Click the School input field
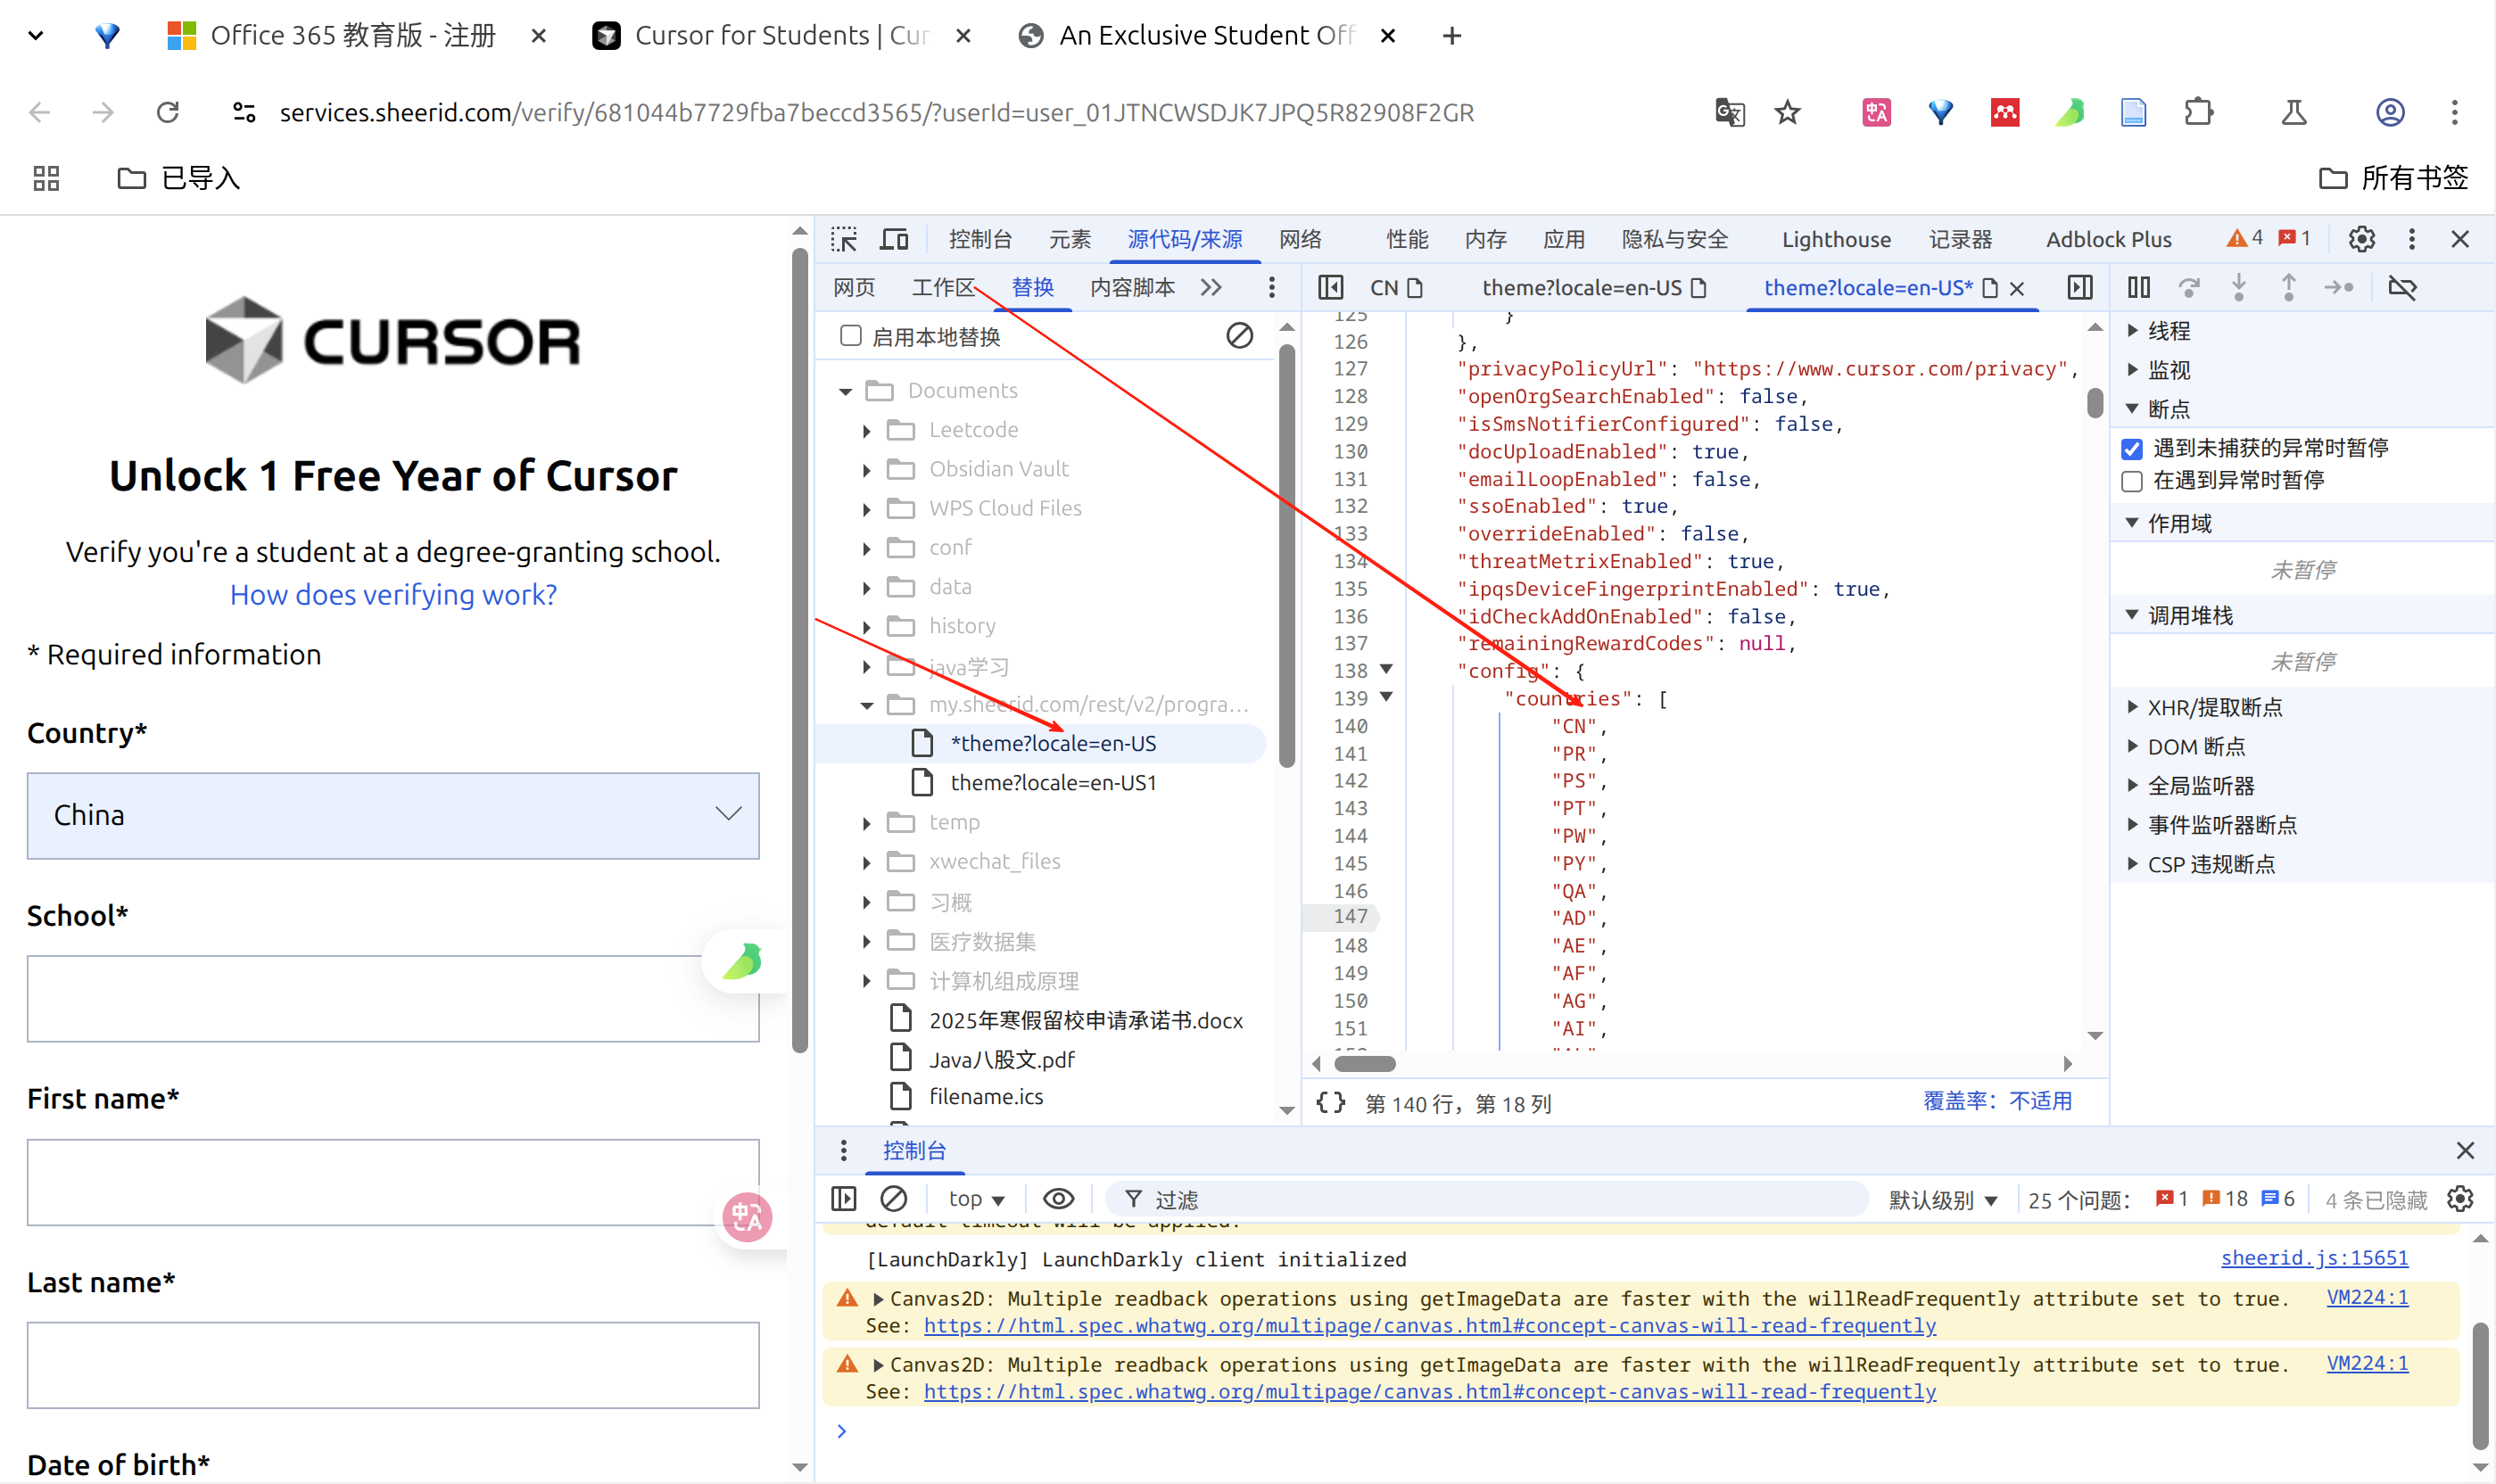The height and width of the screenshot is (1484, 2496). (x=393, y=998)
